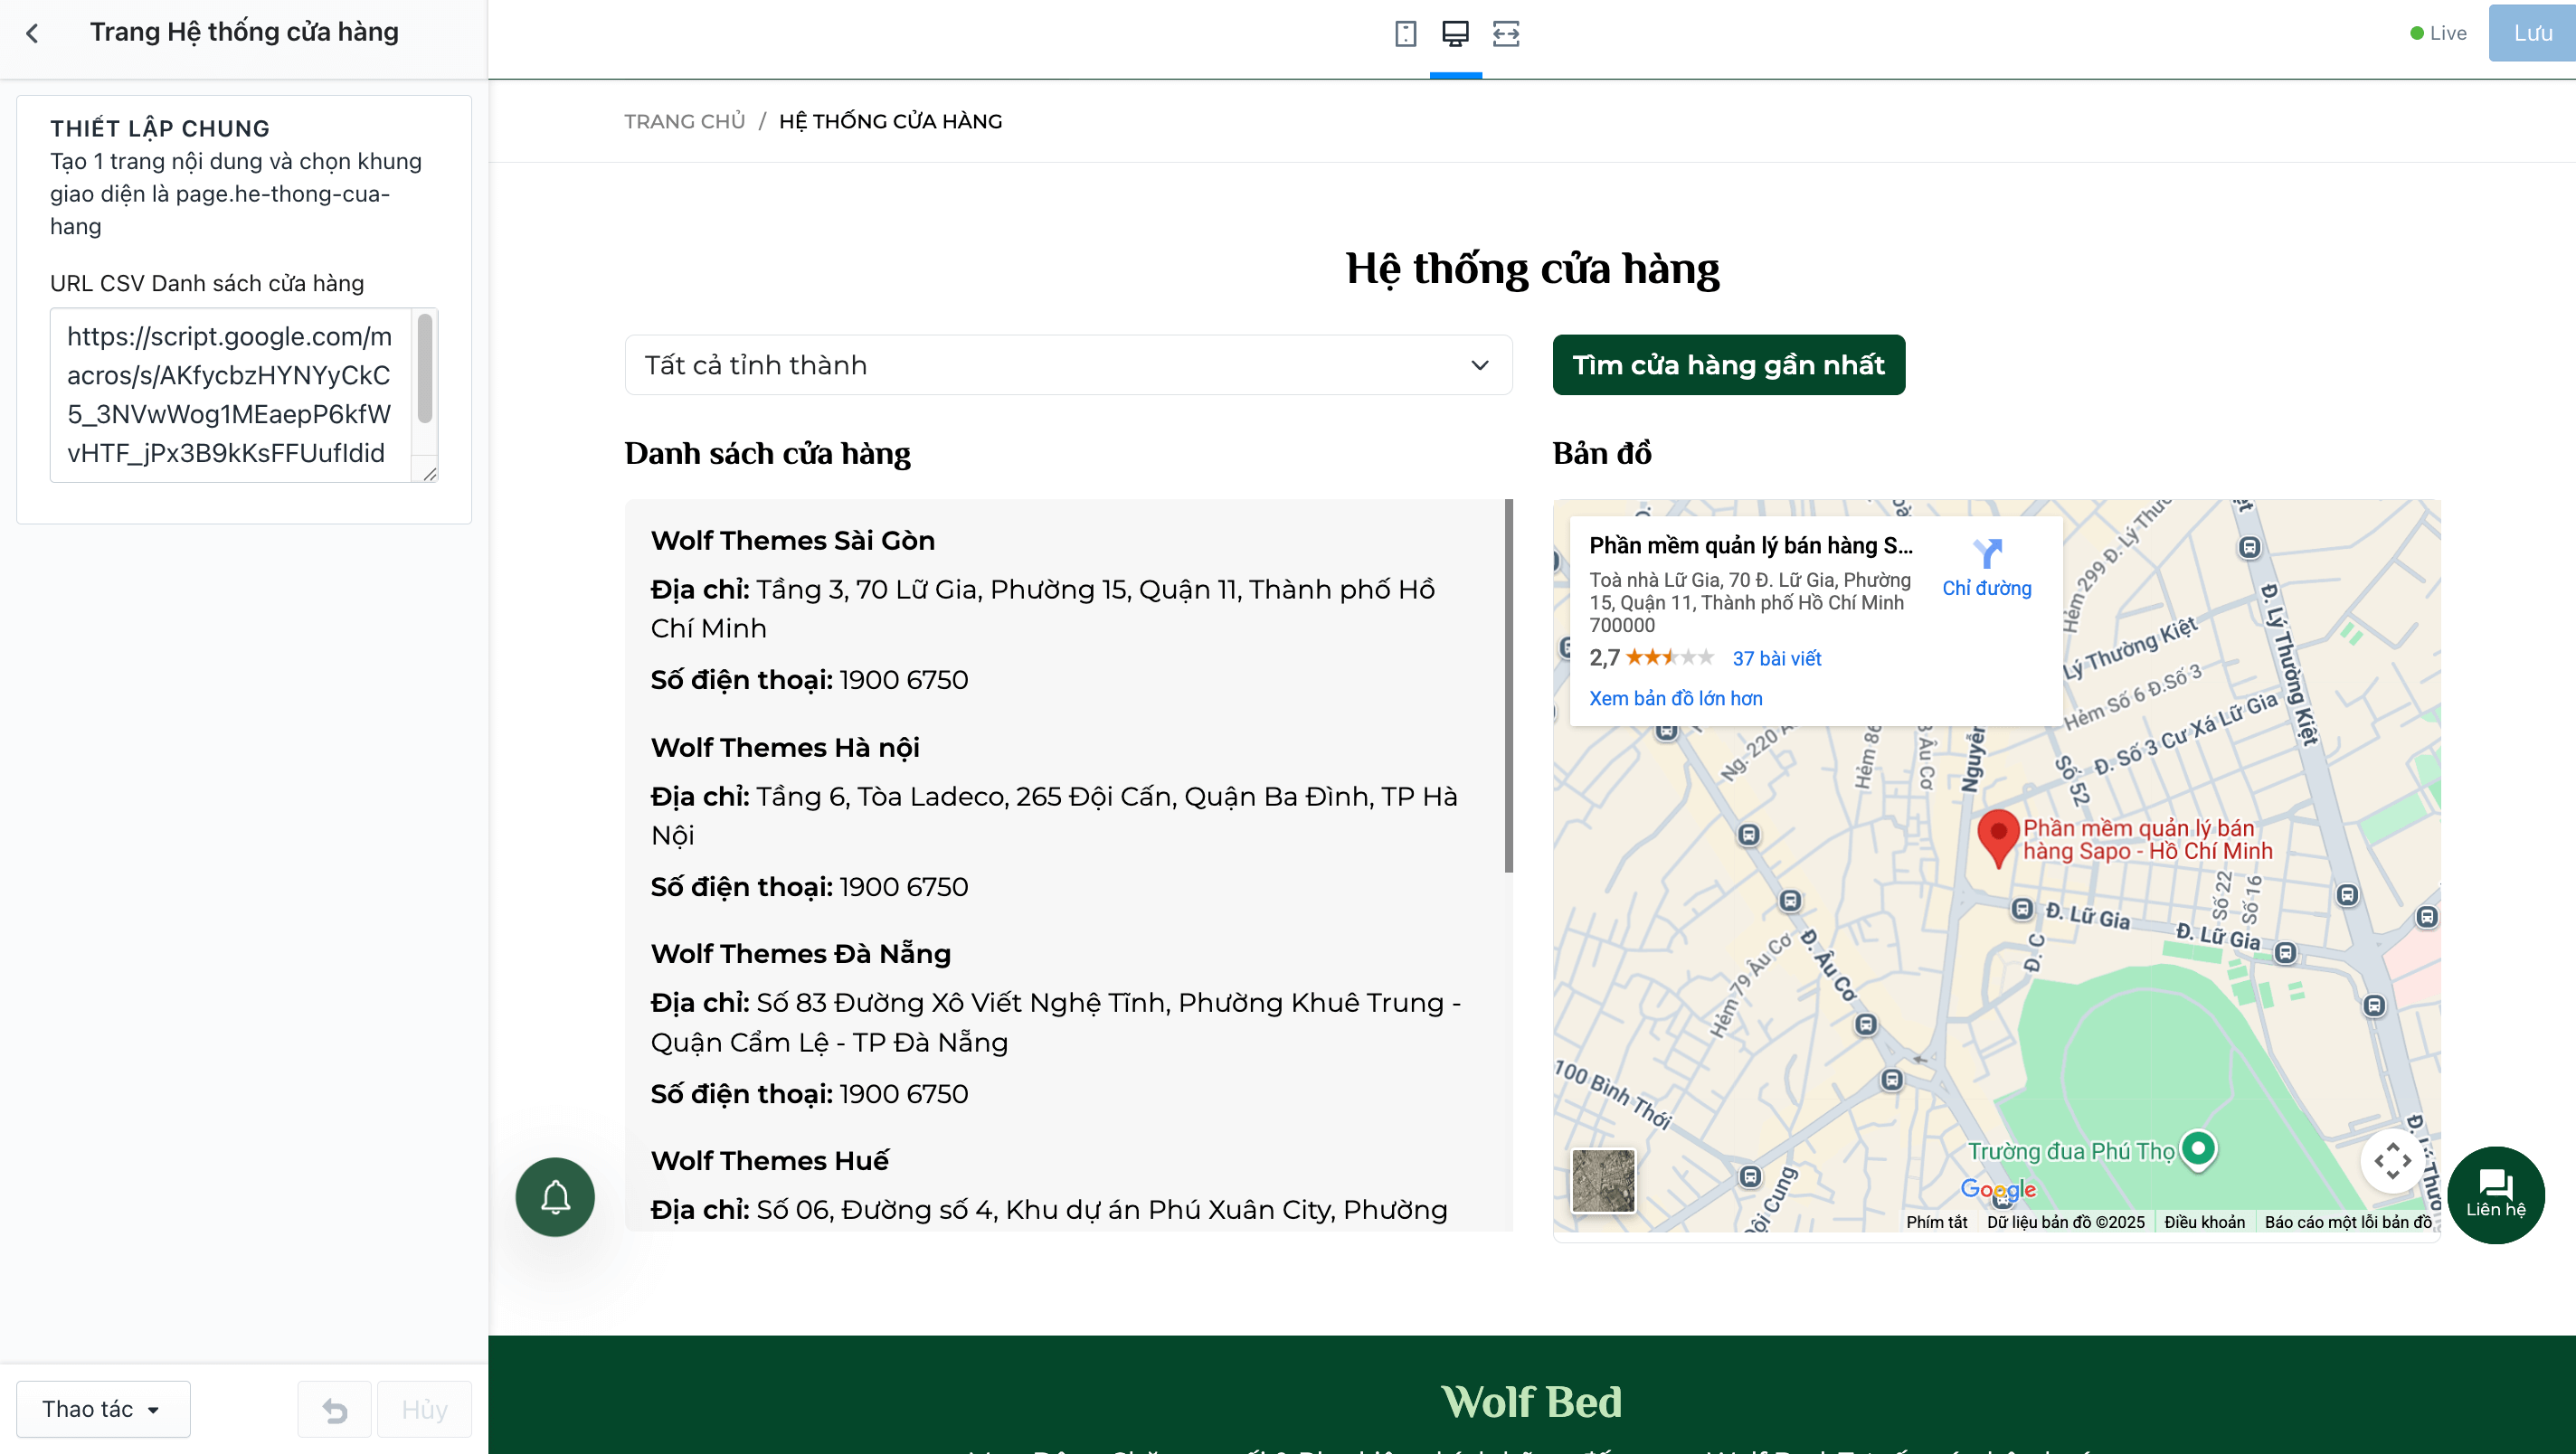This screenshot has width=2576, height=1454.
Task: Click the Lưu save button
Action: pos(2532,34)
